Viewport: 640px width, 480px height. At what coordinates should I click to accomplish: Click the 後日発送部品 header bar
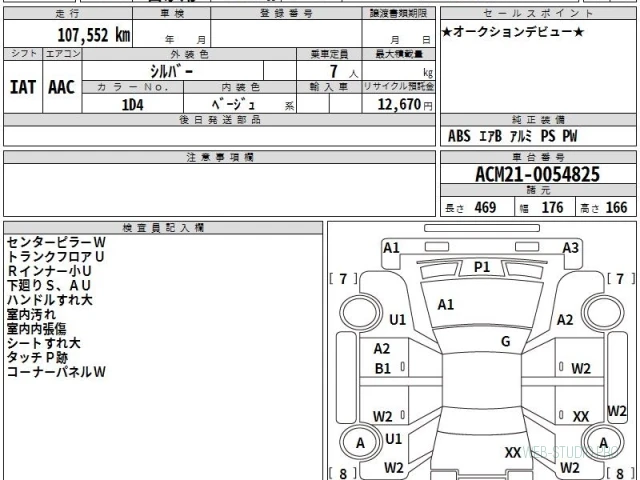[x=220, y=120]
